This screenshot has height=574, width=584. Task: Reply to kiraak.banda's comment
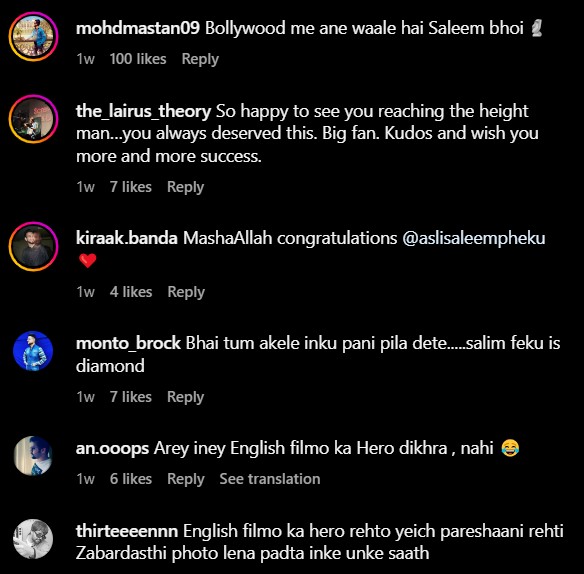(186, 292)
